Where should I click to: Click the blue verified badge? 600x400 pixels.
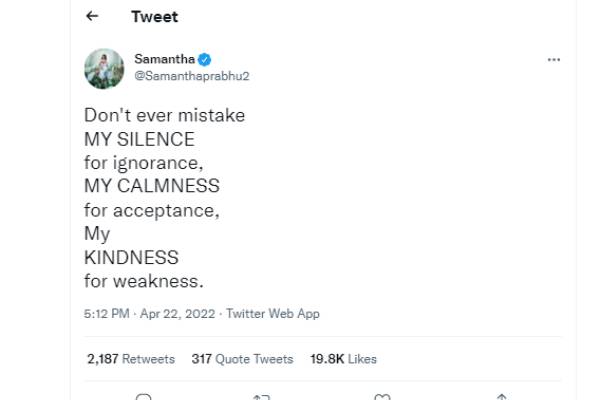click(x=205, y=59)
